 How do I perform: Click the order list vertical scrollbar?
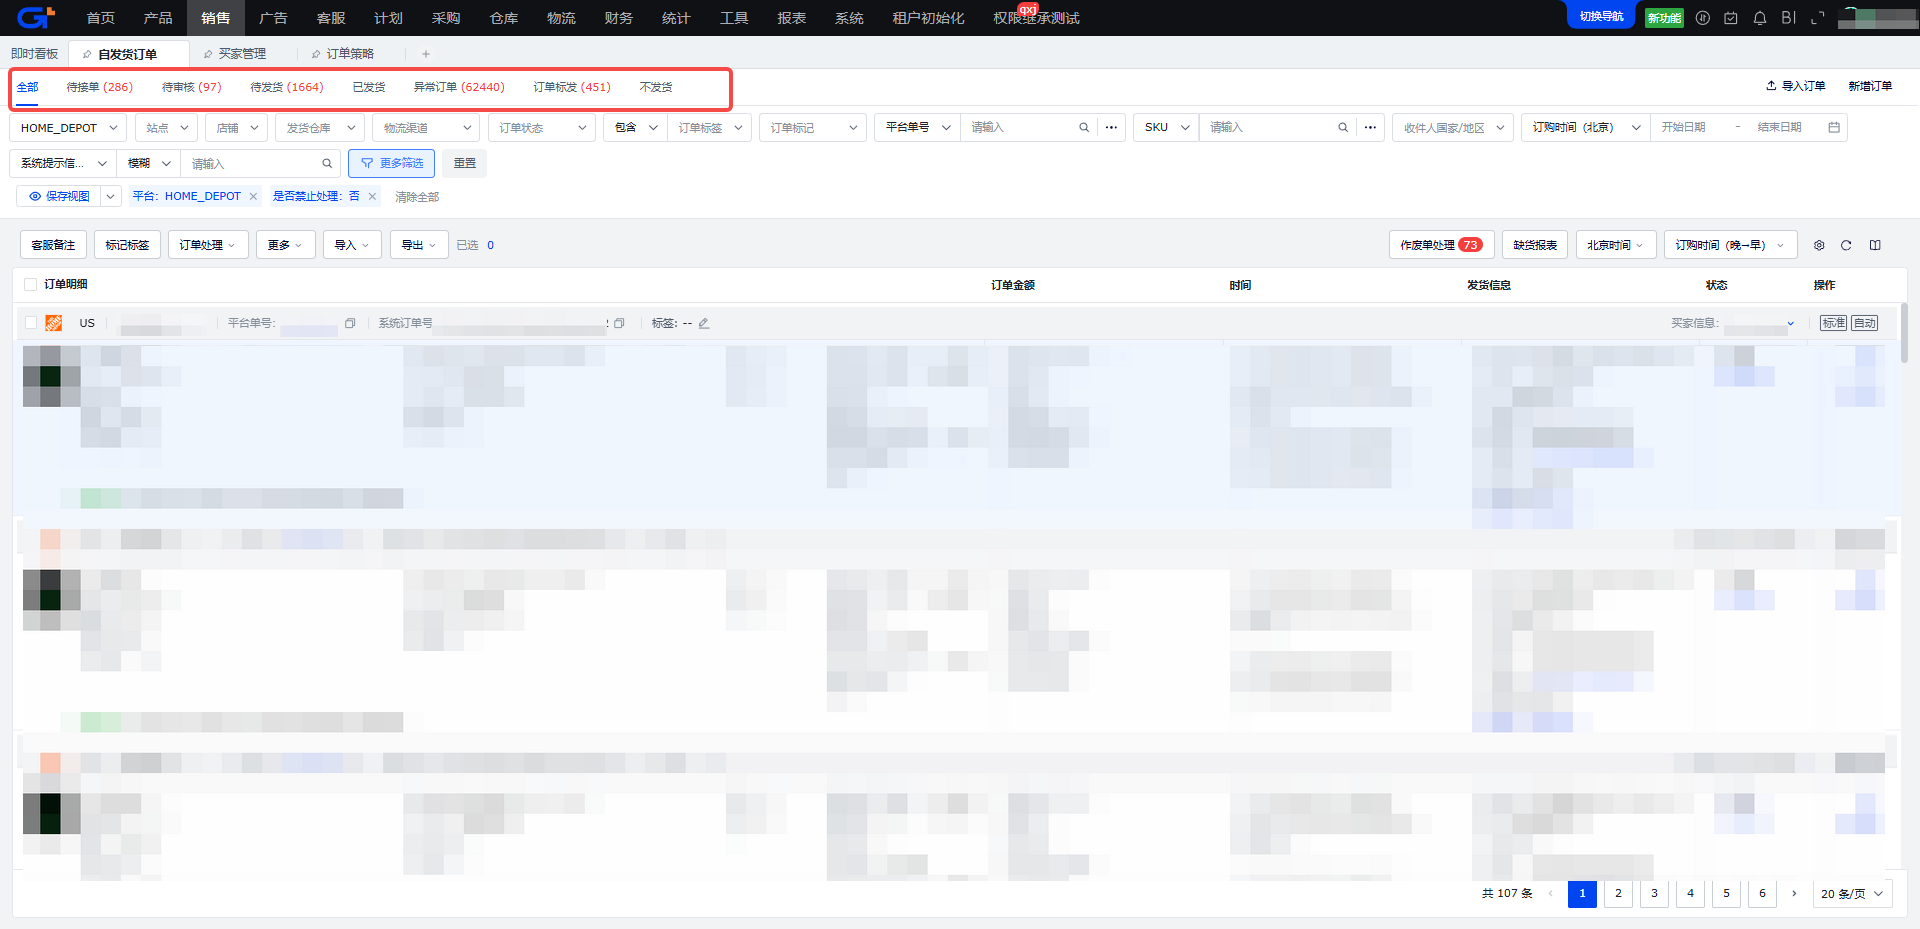pos(1903,333)
